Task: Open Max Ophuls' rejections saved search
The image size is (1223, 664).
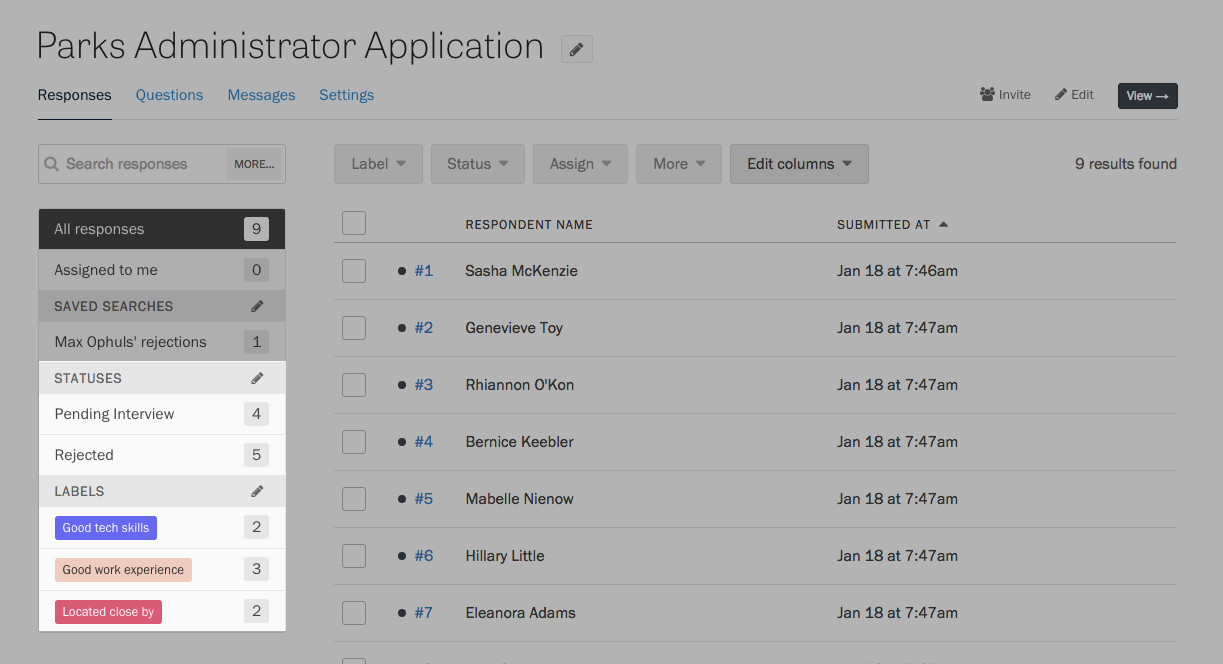Action: pyautogui.click(x=162, y=342)
